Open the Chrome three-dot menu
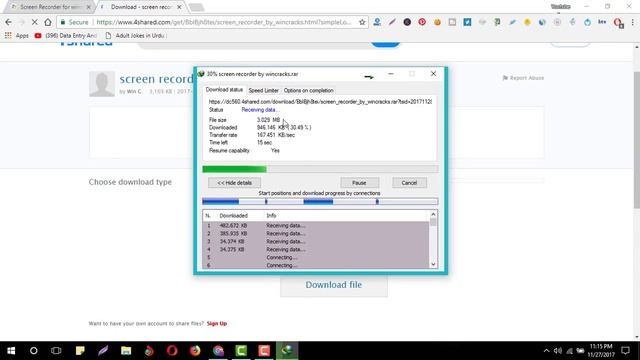This screenshot has width=640, height=360. 632,22
